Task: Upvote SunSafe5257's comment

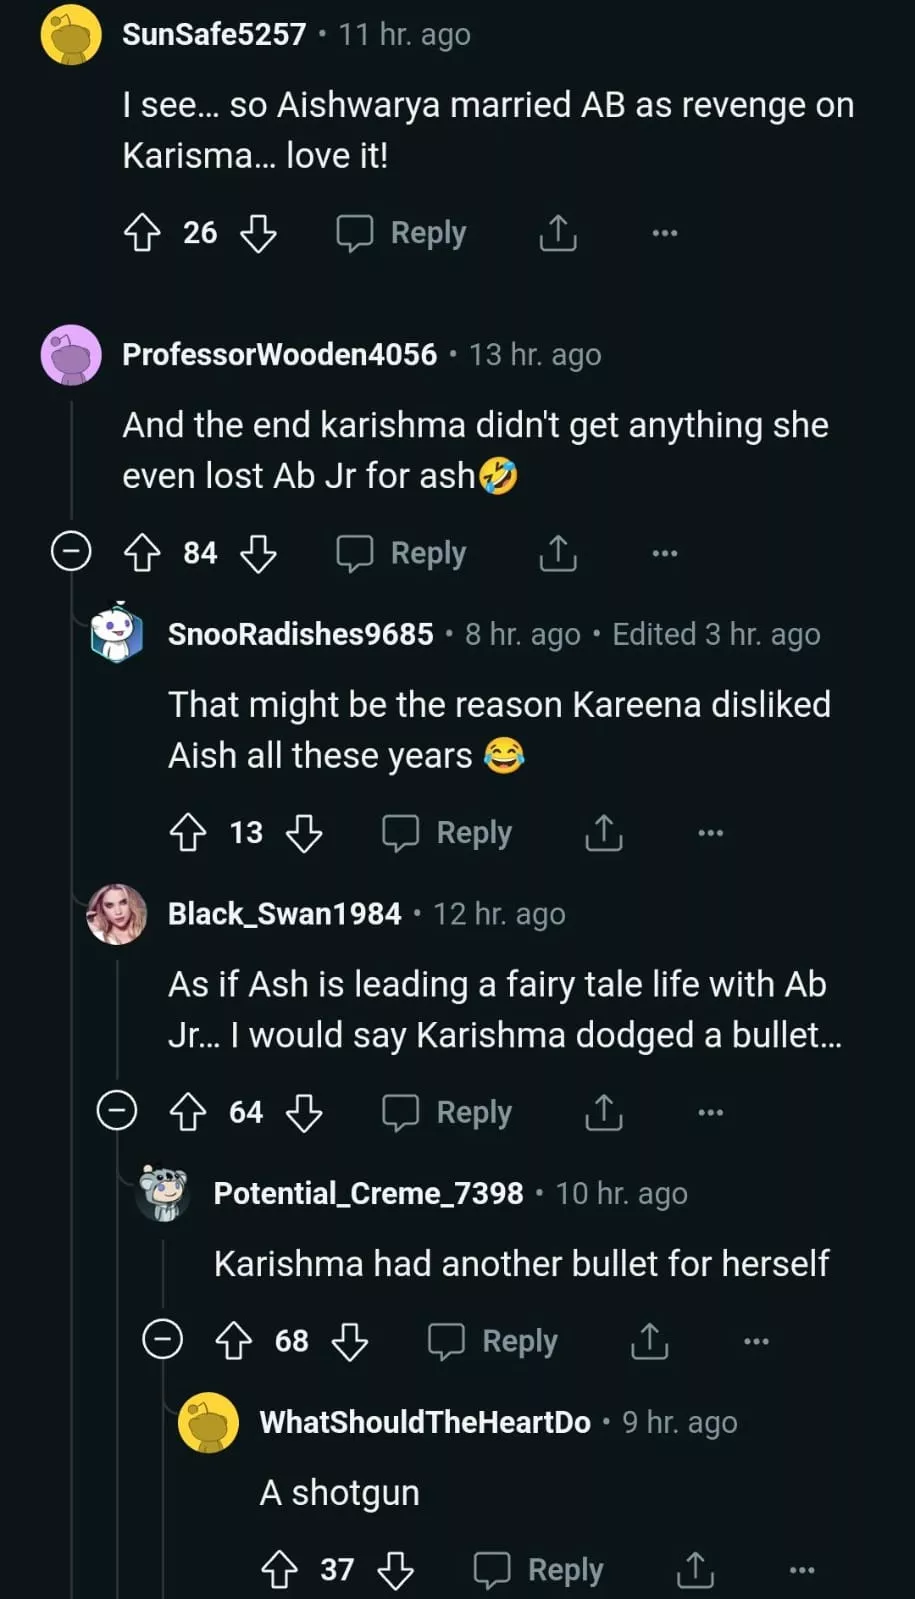Action: pos(142,233)
